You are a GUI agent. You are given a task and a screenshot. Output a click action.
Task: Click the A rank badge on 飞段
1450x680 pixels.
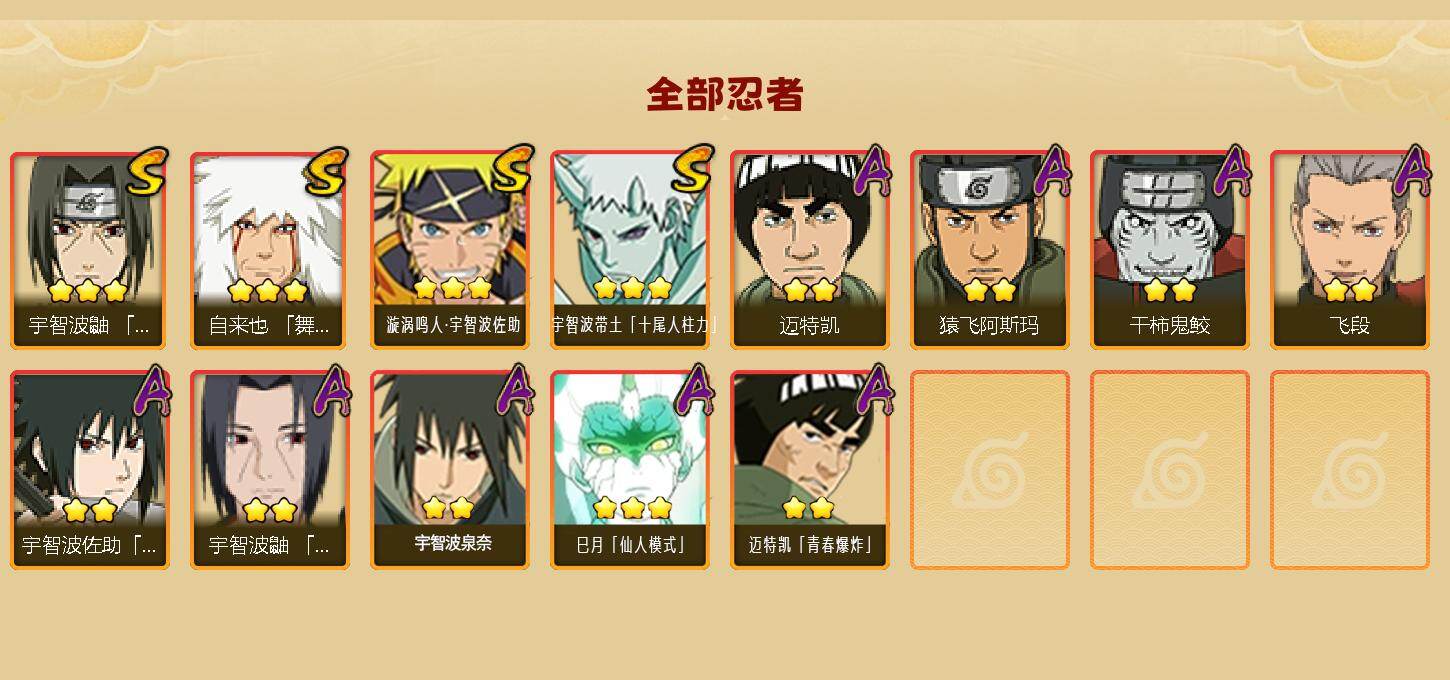1411,171
